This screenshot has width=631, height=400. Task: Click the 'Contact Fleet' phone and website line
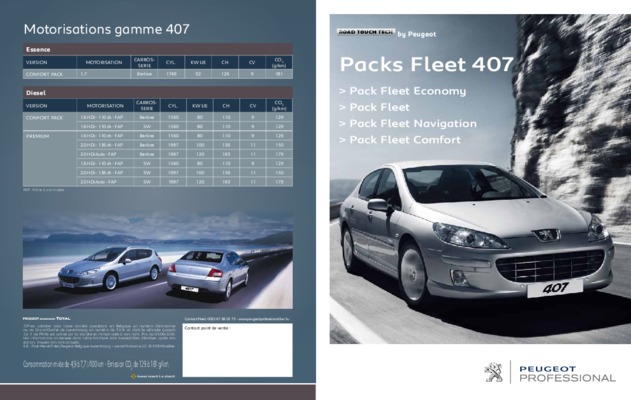pyautogui.click(x=237, y=319)
